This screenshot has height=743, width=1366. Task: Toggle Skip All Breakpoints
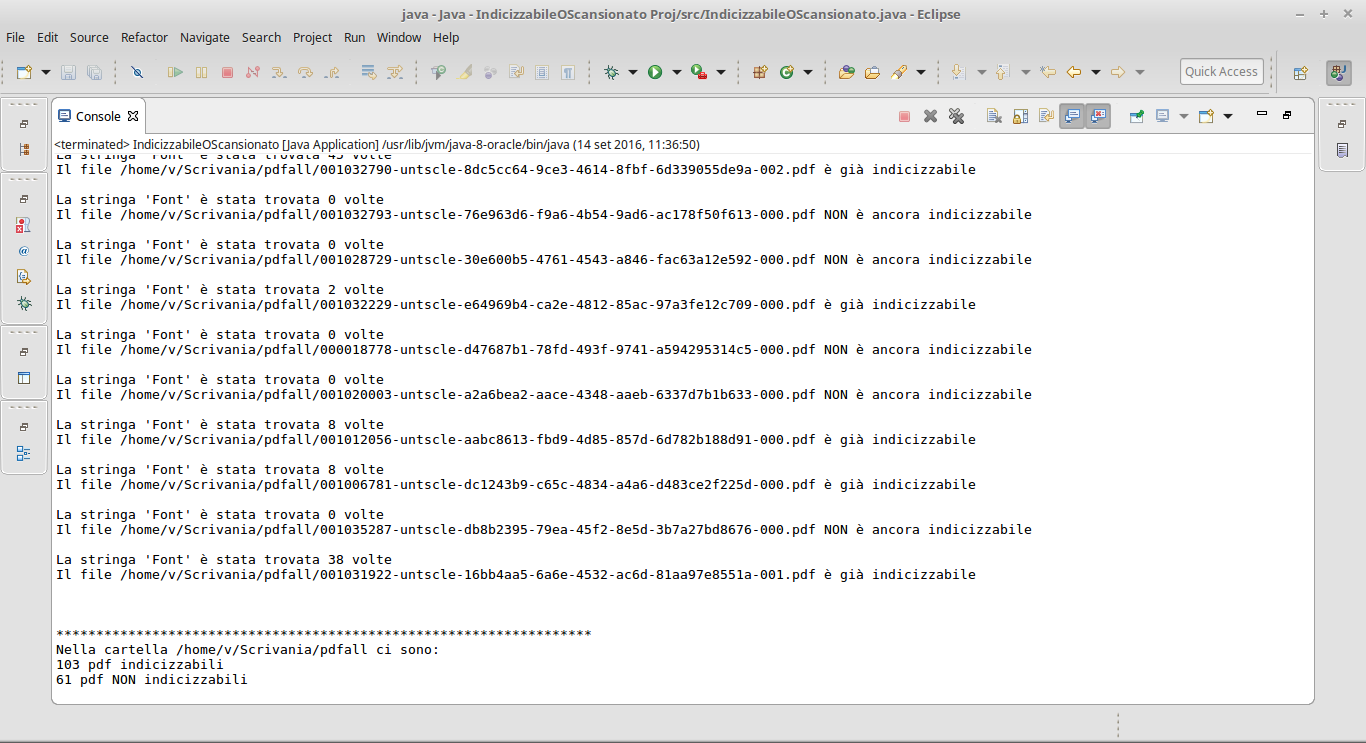pyautogui.click(x=137, y=72)
